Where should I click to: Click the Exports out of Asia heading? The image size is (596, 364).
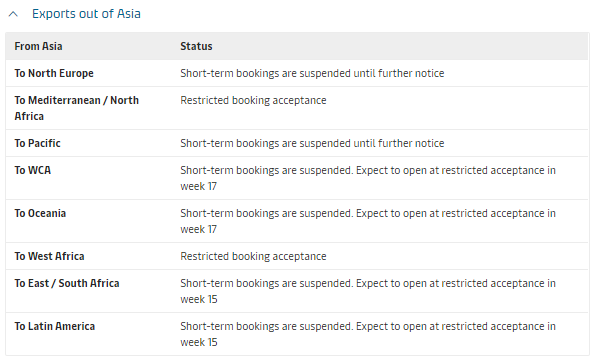coord(86,14)
